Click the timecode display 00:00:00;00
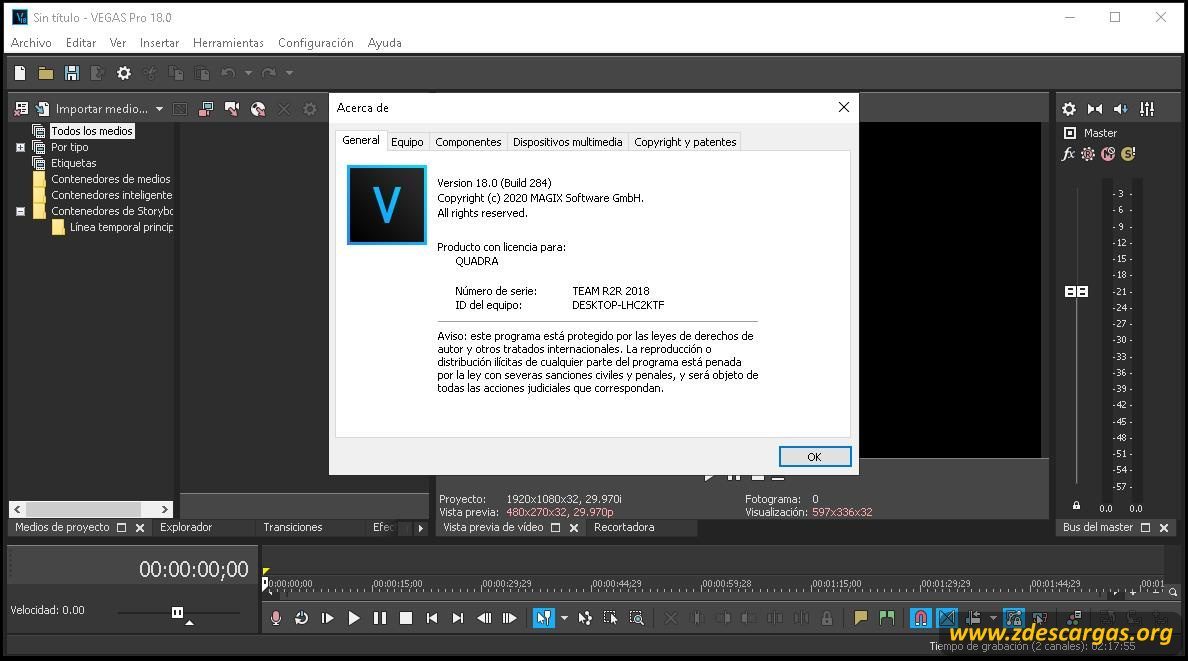1188x661 pixels. (x=193, y=569)
